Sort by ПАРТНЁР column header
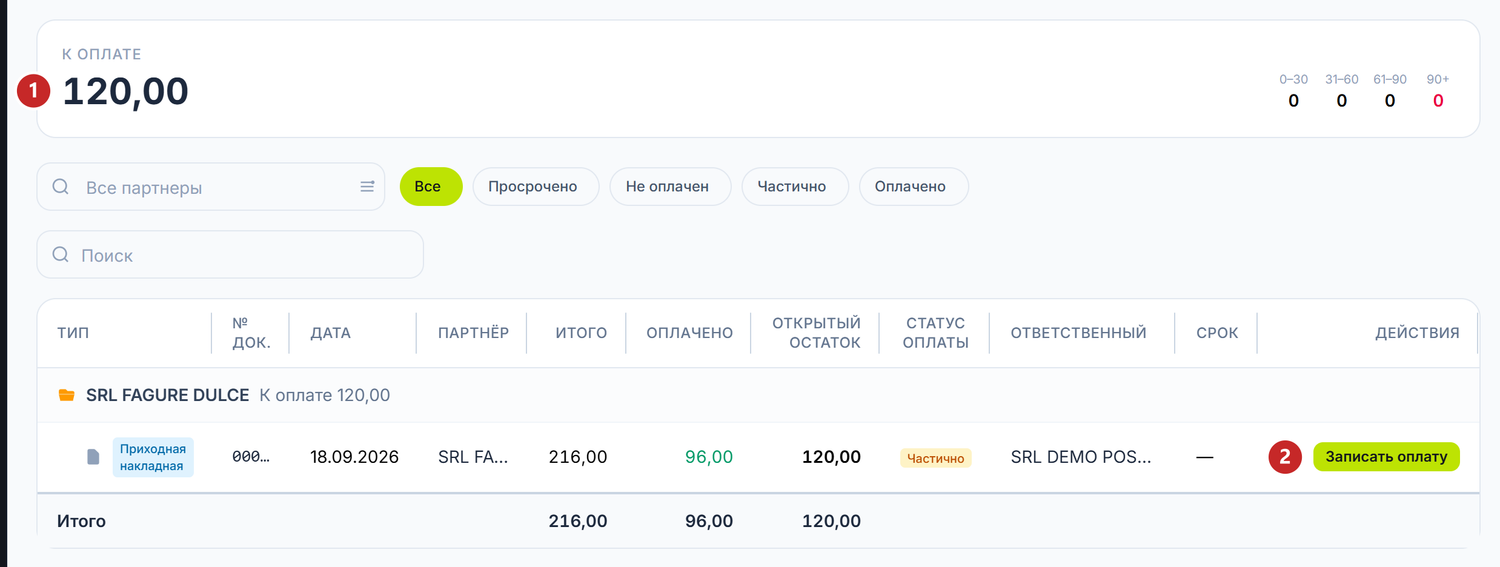Image resolution: width=1500 pixels, height=567 pixels. [473, 333]
